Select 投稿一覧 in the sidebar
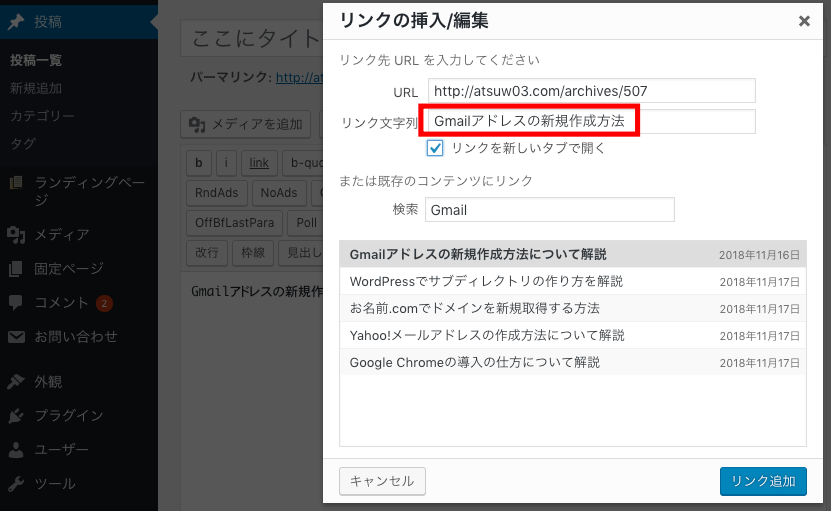 [36, 60]
